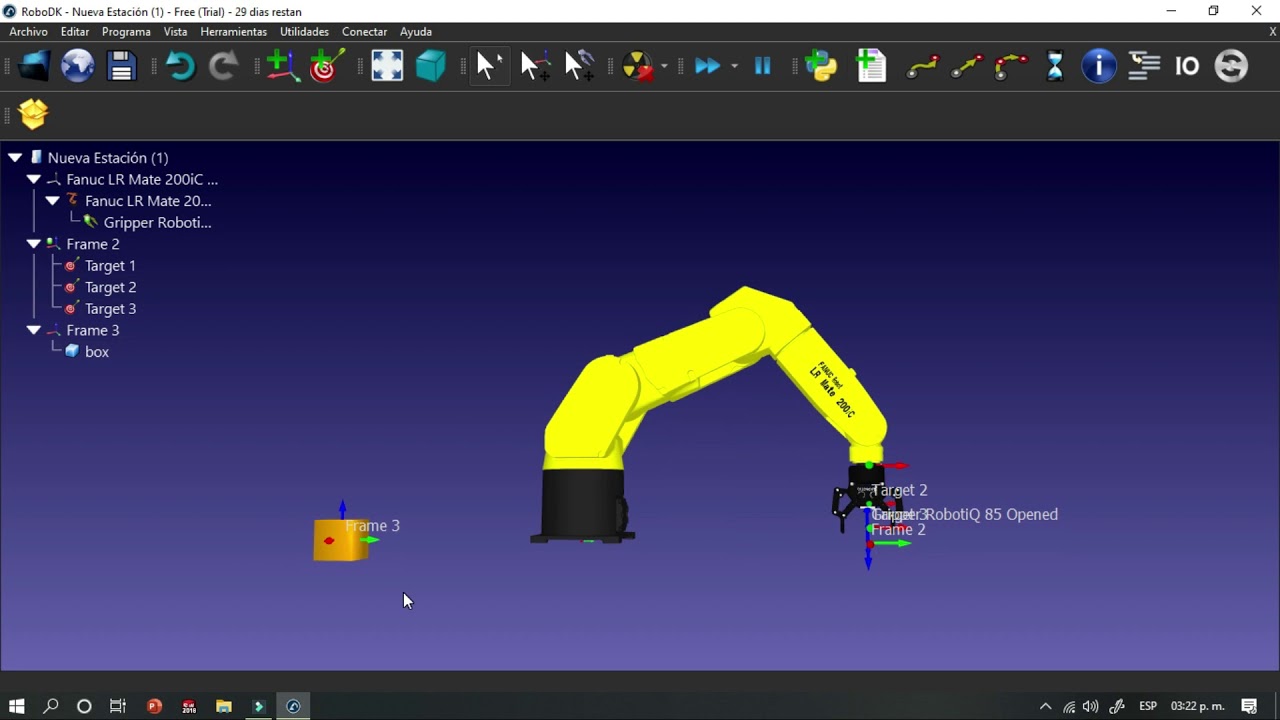1280x720 pixels.
Task: Select Target 3 in the tree
Action: tap(110, 309)
